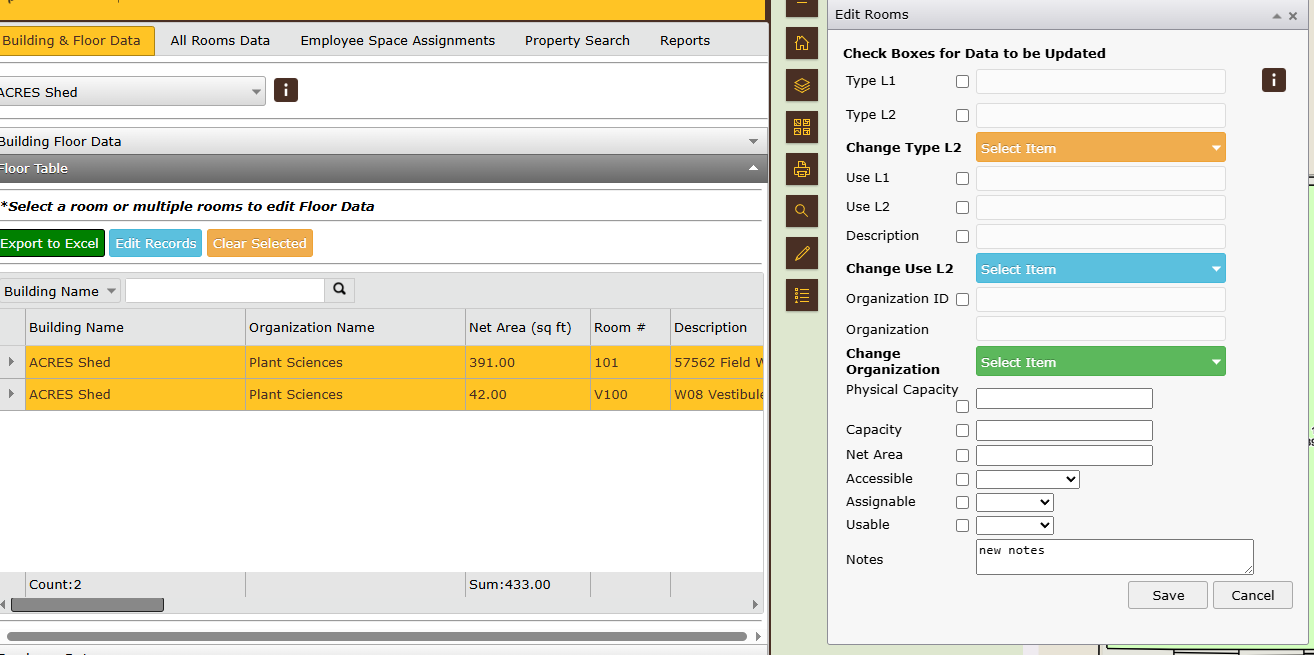The width and height of the screenshot is (1314, 655).
Task: Select the Layers icon in the sidebar
Action: [801, 85]
